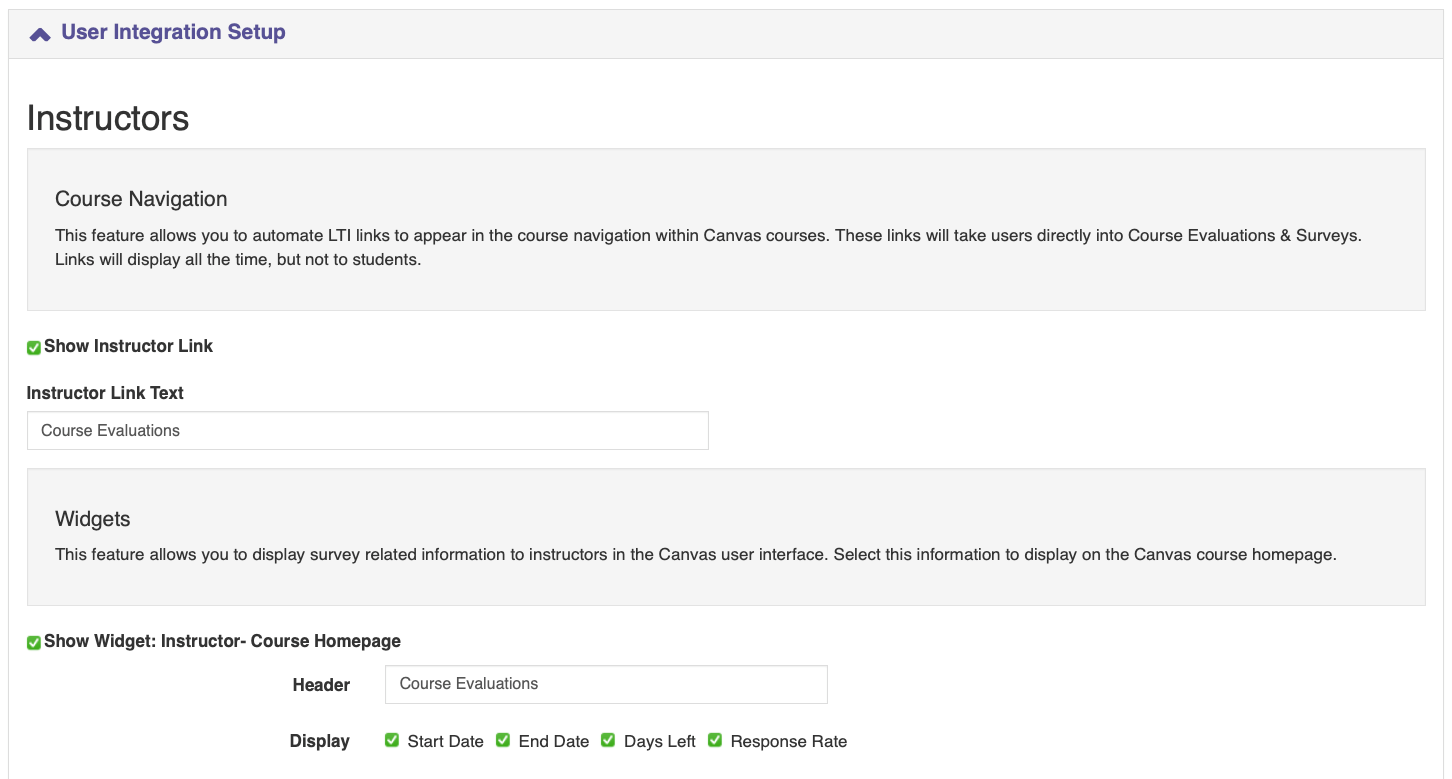The image size is (1452, 779).
Task: Click the green checkmark icon beside Show Instructor Link
Action: click(x=33, y=347)
